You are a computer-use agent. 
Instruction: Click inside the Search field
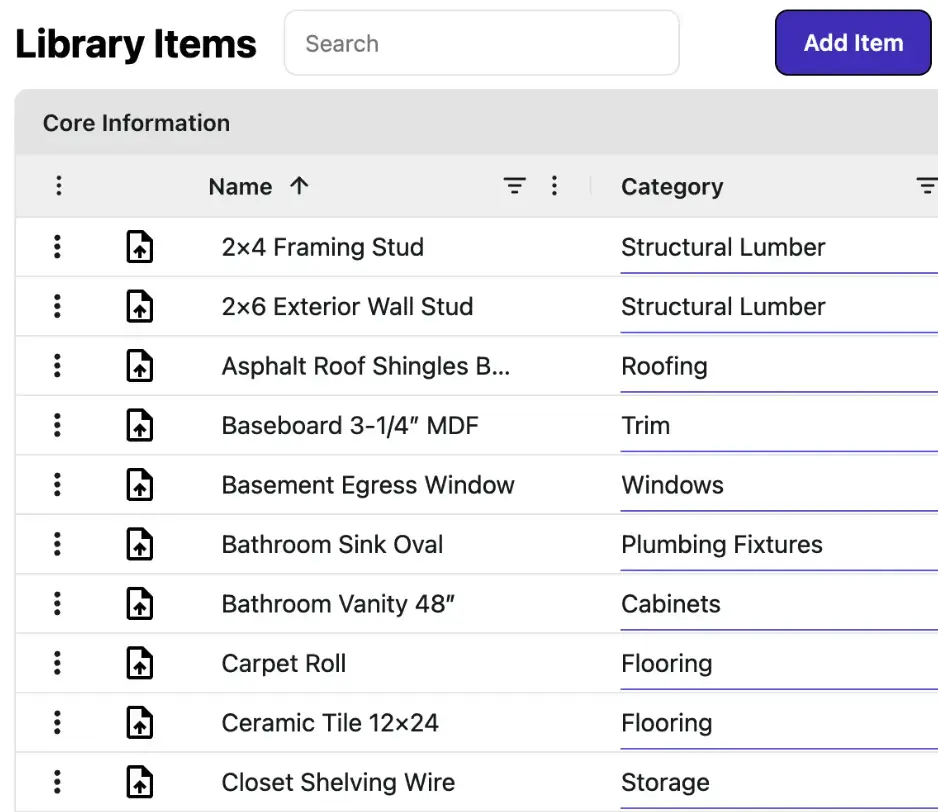(x=481, y=43)
